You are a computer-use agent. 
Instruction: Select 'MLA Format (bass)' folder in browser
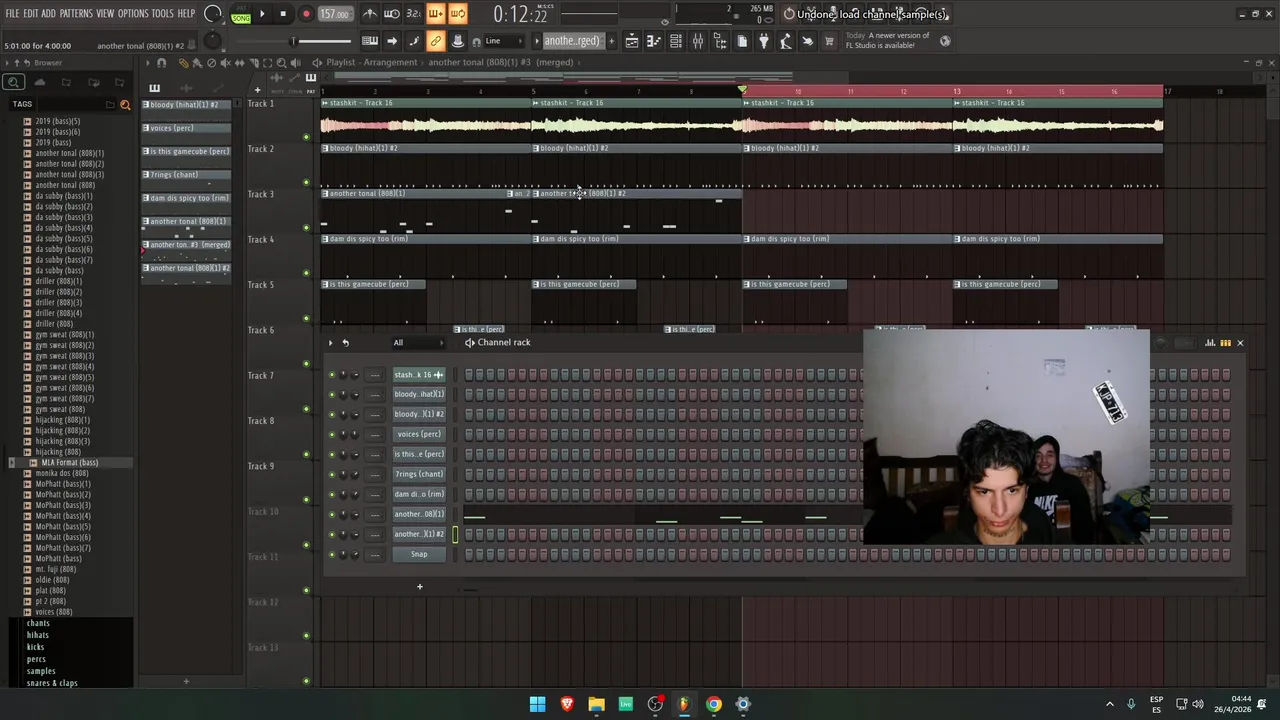(69, 462)
